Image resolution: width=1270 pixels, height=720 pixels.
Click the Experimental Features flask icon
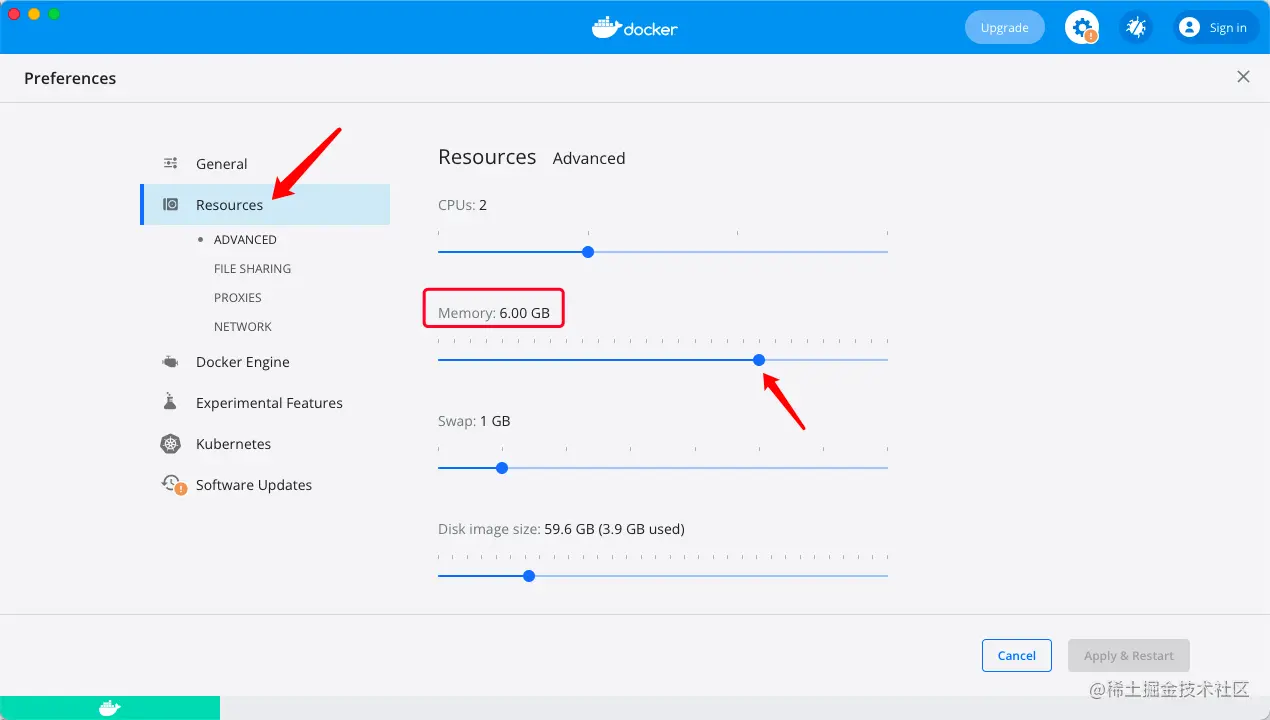tap(170, 402)
